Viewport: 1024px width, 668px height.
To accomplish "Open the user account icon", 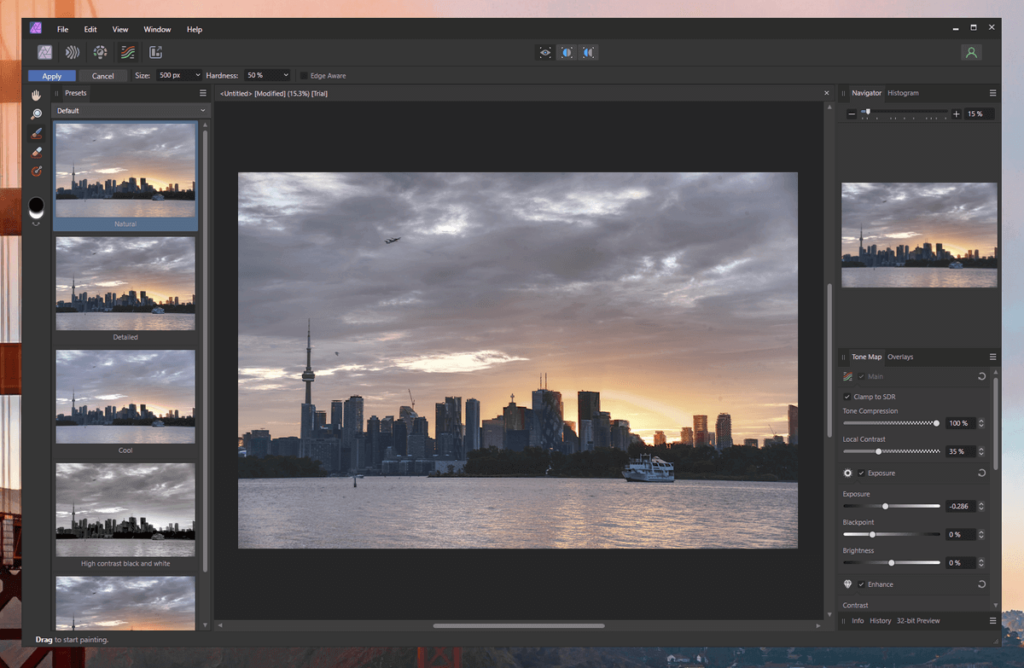I will tap(971, 53).
